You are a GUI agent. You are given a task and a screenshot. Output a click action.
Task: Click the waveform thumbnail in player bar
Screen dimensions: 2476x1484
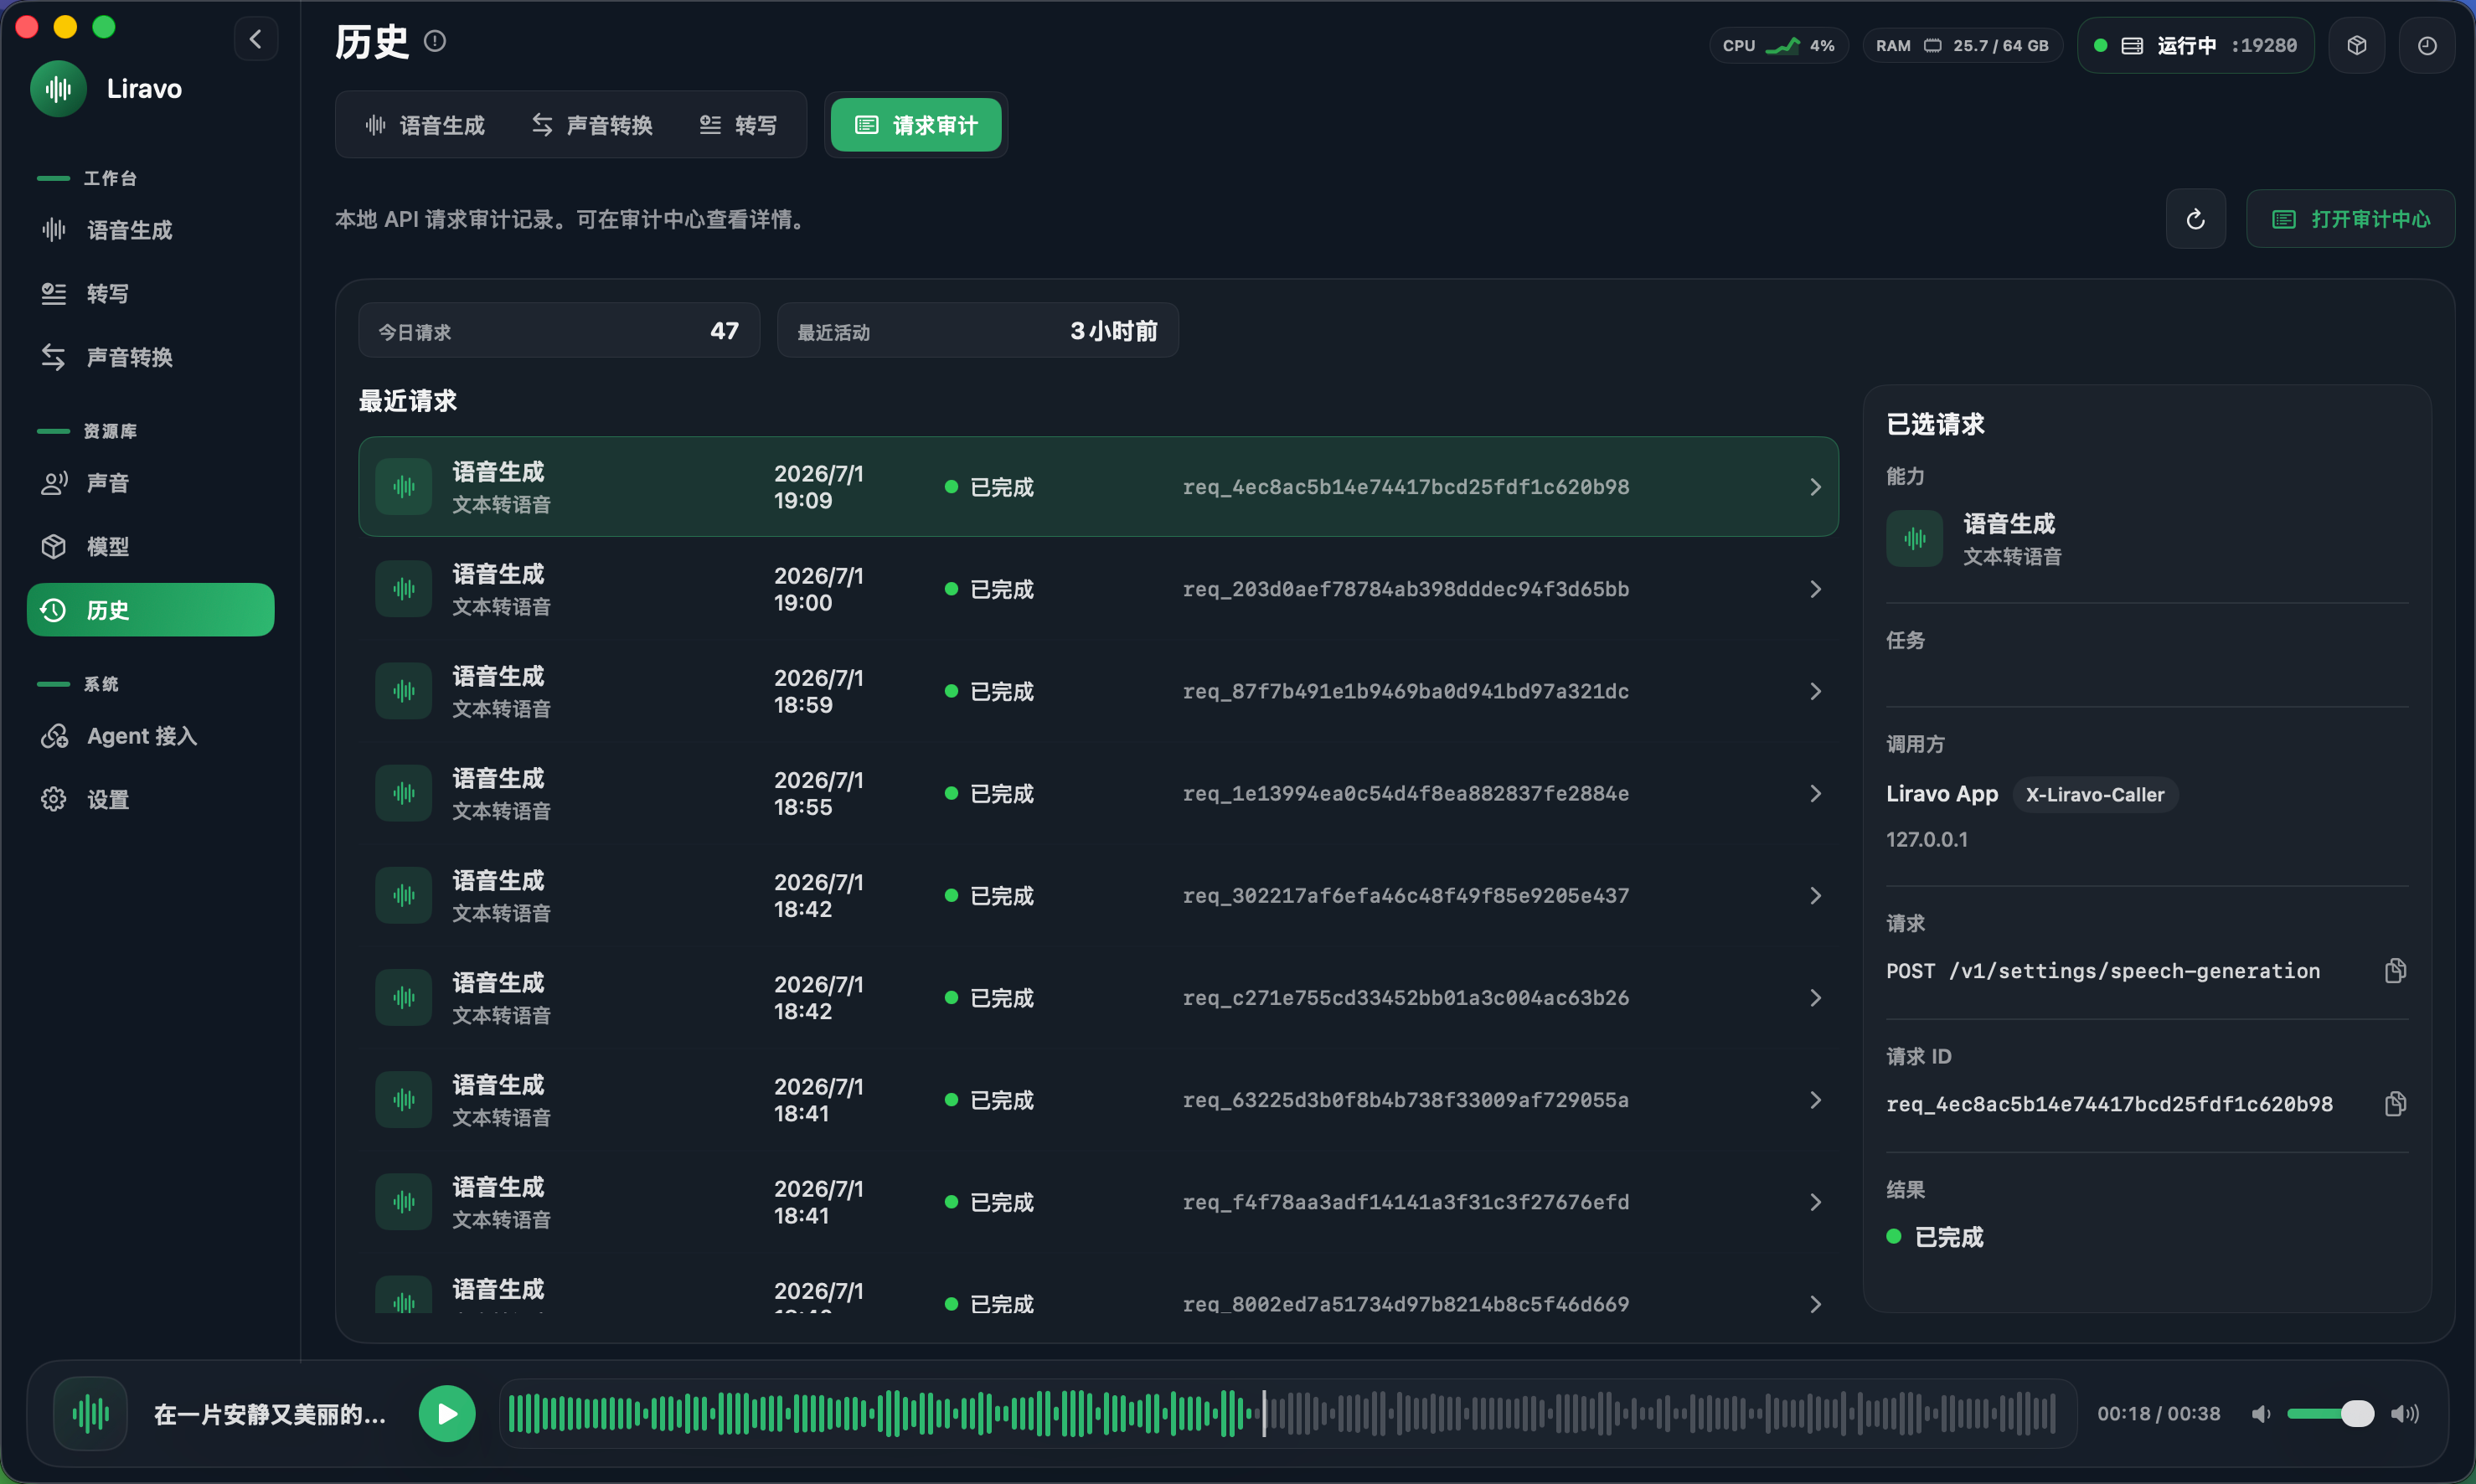click(91, 1414)
